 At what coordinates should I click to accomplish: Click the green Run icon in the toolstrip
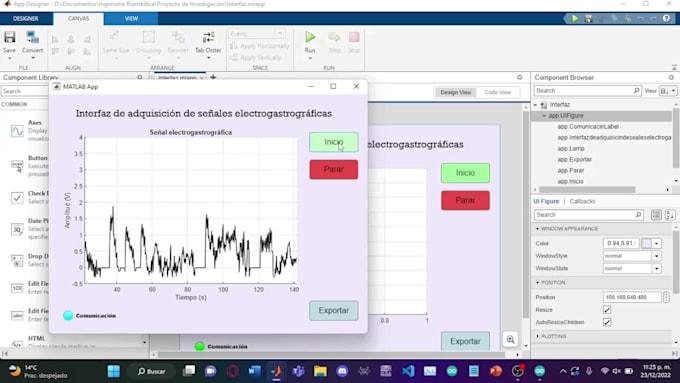coord(310,37)
